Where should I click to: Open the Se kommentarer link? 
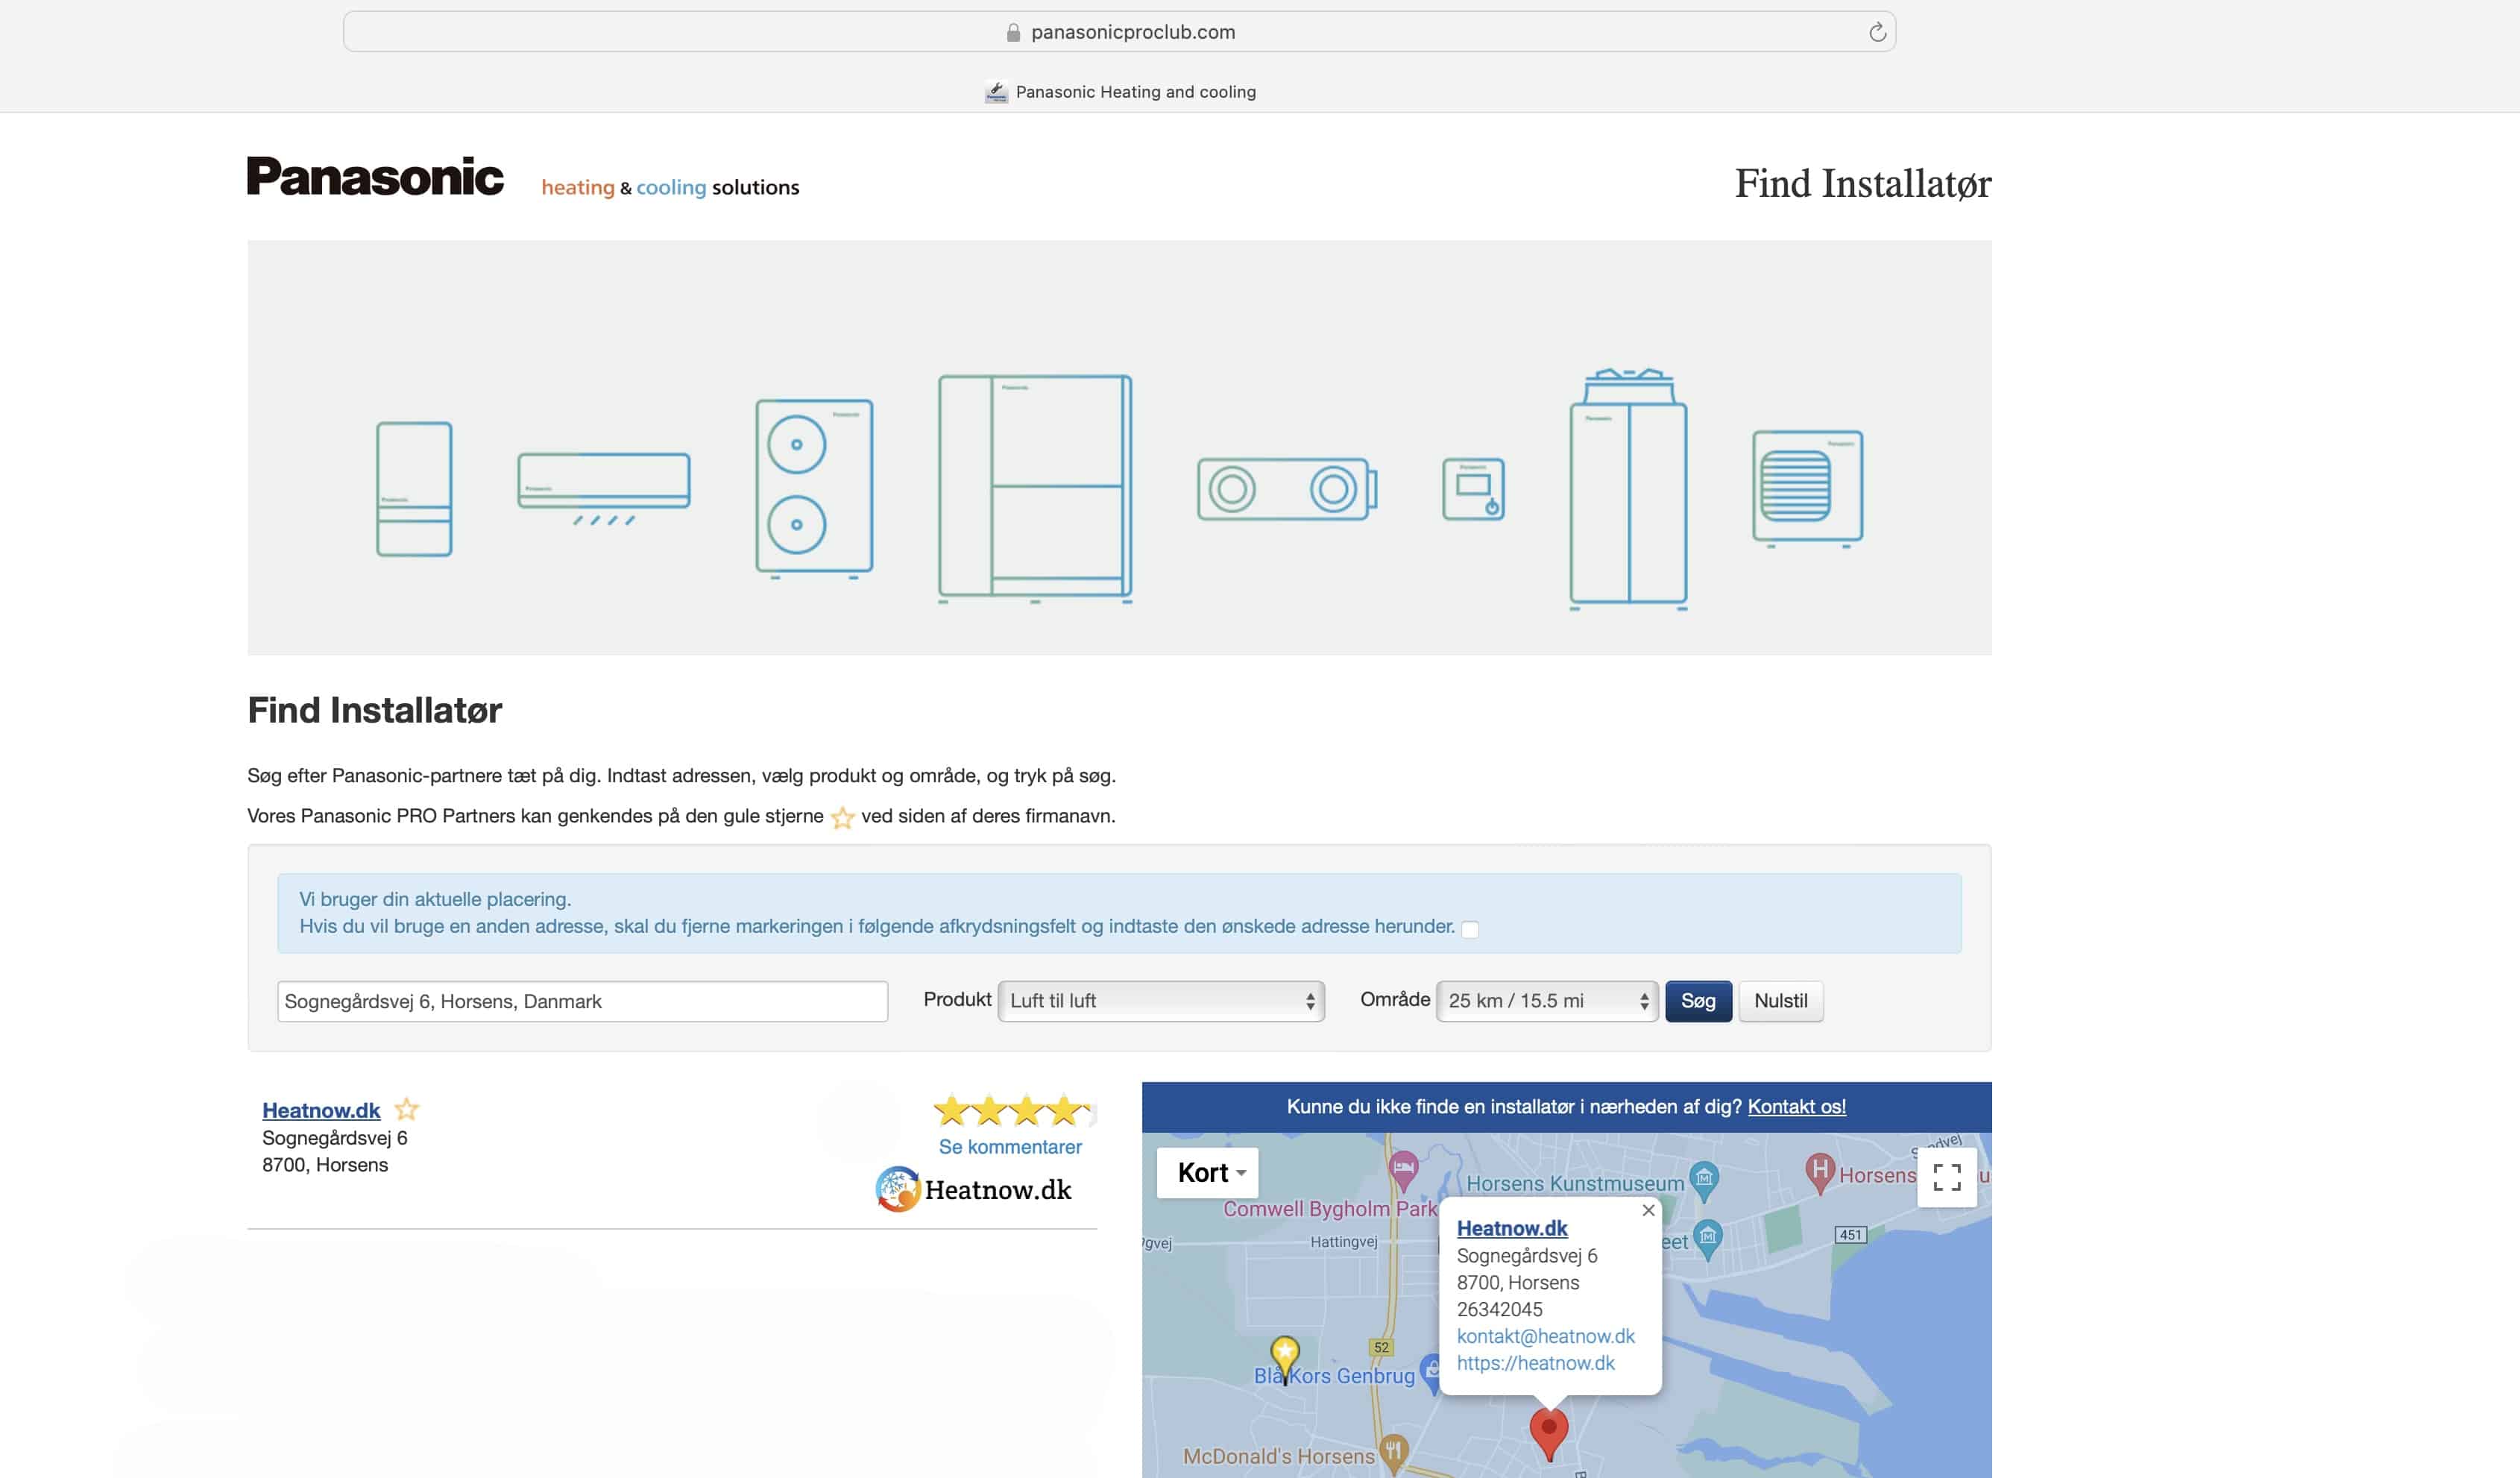(1009, 1147)
